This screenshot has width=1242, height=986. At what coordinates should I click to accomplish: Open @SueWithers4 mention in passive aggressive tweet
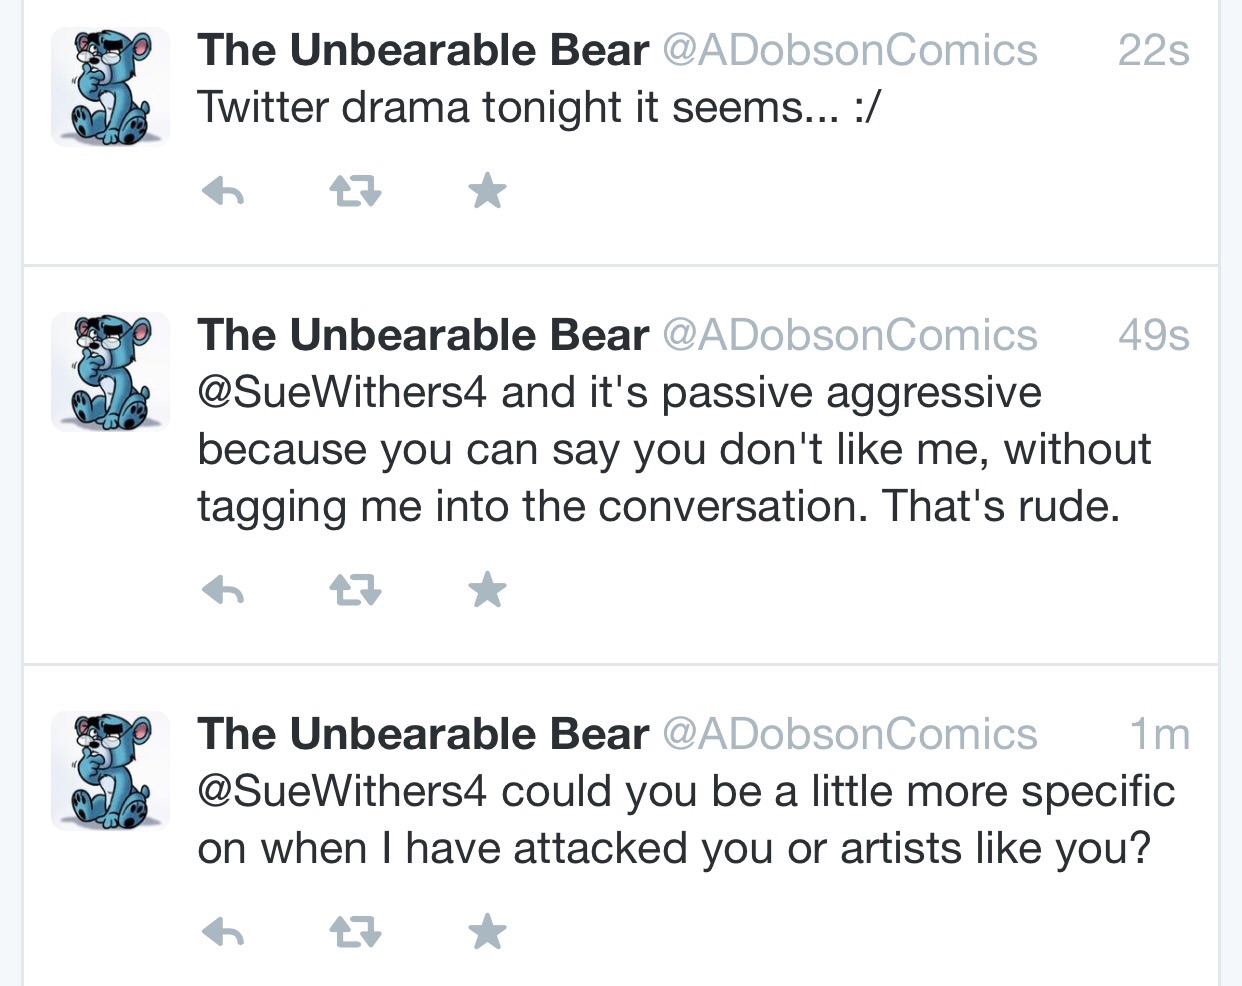click(342, 392)
